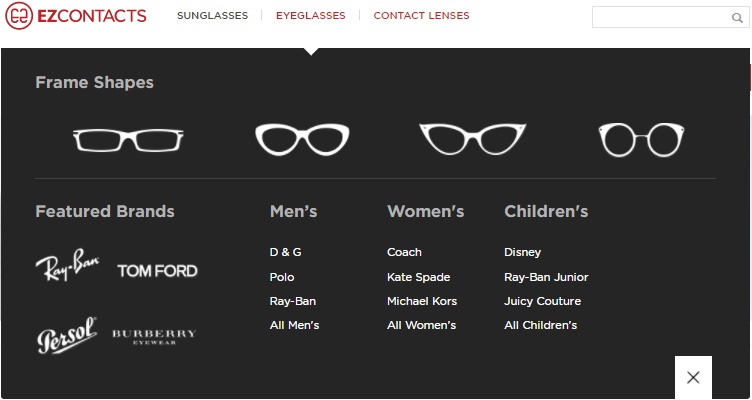This screenshot has height=400, width=752.
Task: Open Juicy Couture children's eyeglasses
Action: coord(542,301)
